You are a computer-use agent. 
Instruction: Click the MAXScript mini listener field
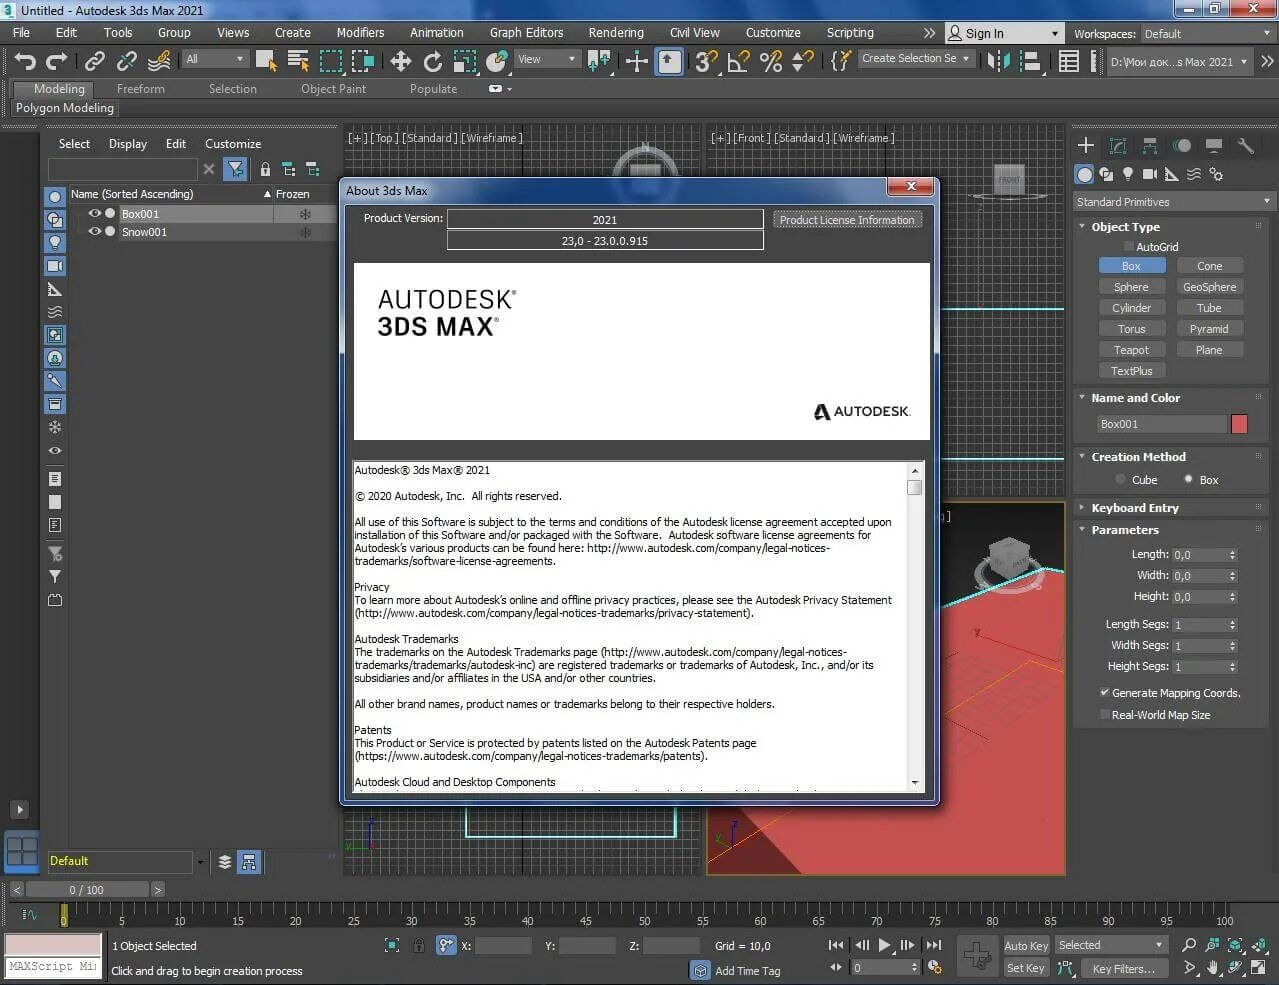53,967
